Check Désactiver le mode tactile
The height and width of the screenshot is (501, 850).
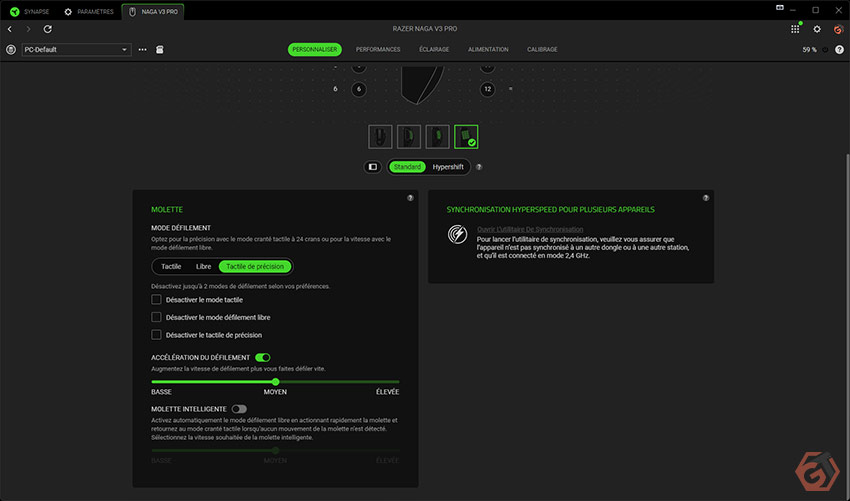coord(156,299)
